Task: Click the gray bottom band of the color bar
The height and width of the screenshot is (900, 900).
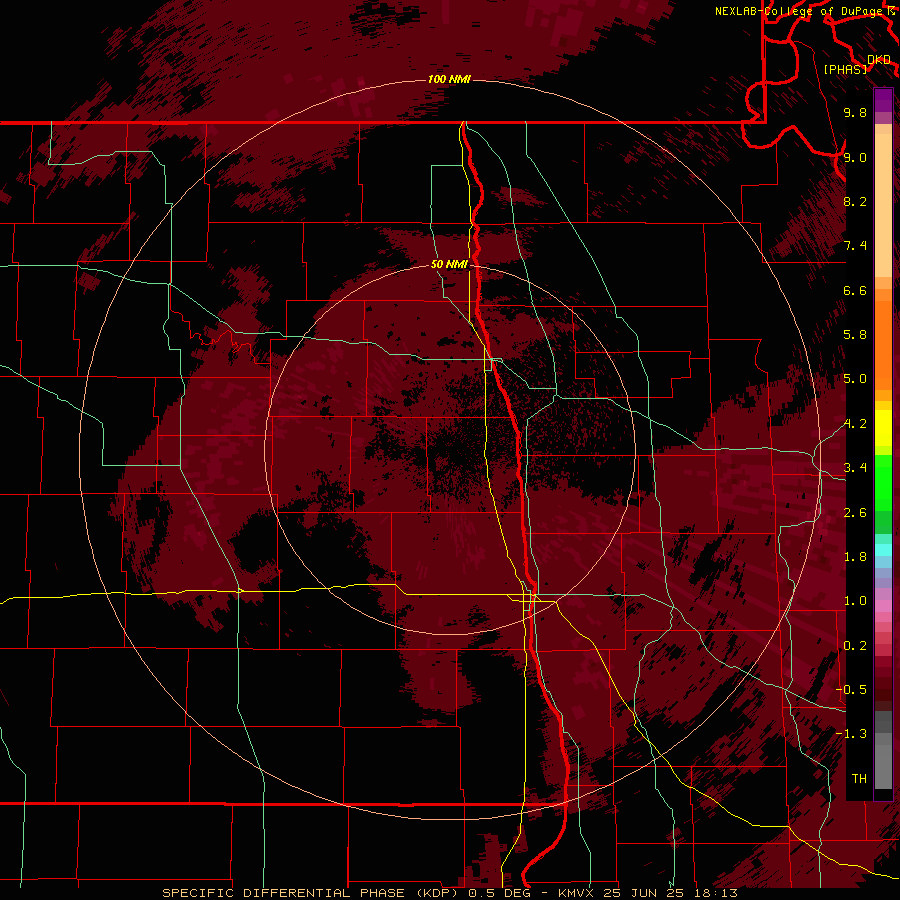Action: pos(883,752)
